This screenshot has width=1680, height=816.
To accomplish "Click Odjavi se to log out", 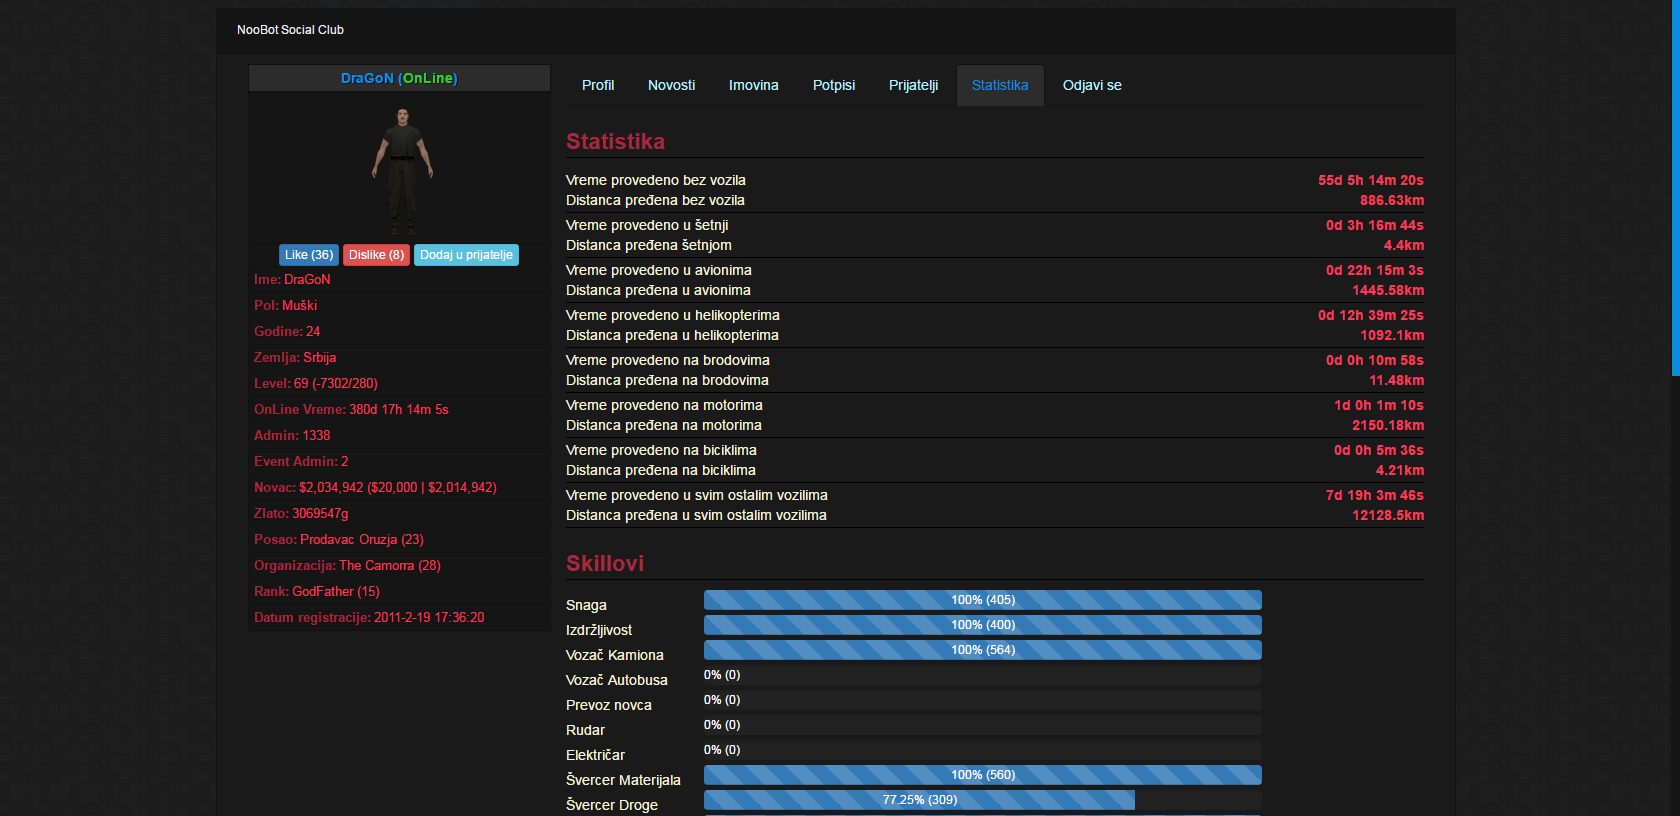I will click(x=1091, y=85).
